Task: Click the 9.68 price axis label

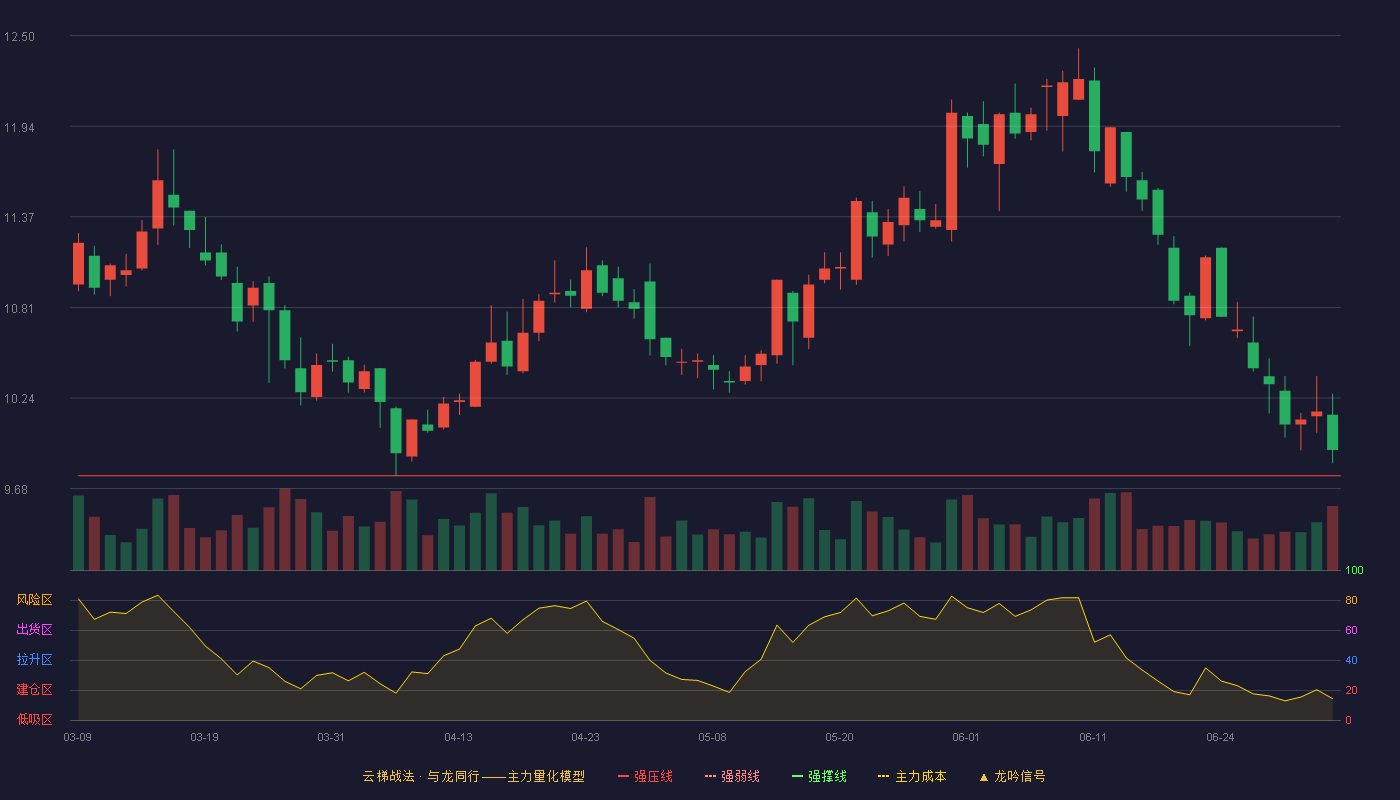Action: 16,489
